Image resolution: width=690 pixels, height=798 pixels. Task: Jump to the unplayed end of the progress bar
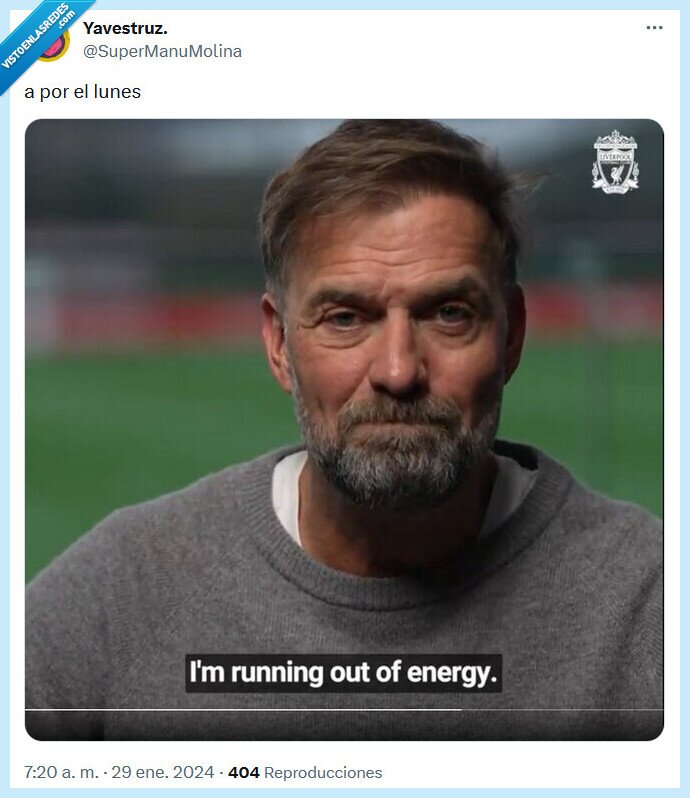[x=562, y=709]
